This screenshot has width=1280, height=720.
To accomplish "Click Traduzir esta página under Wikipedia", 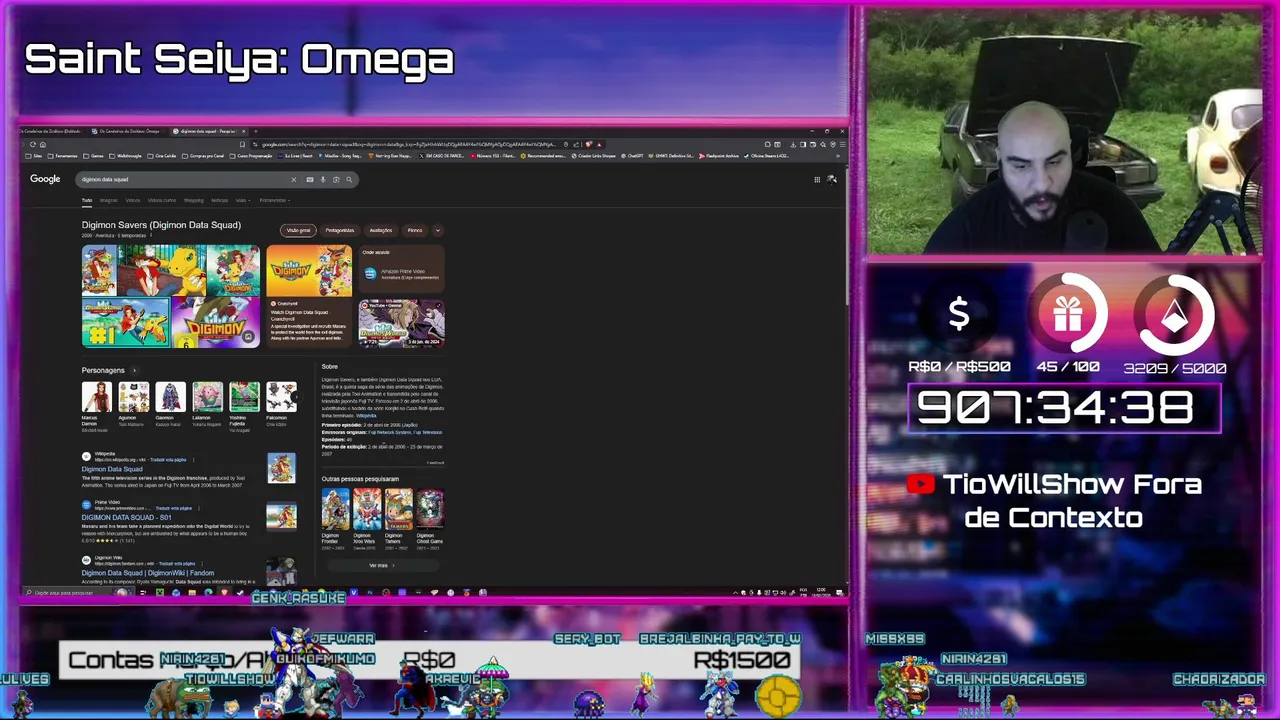I will coord(168,460).
